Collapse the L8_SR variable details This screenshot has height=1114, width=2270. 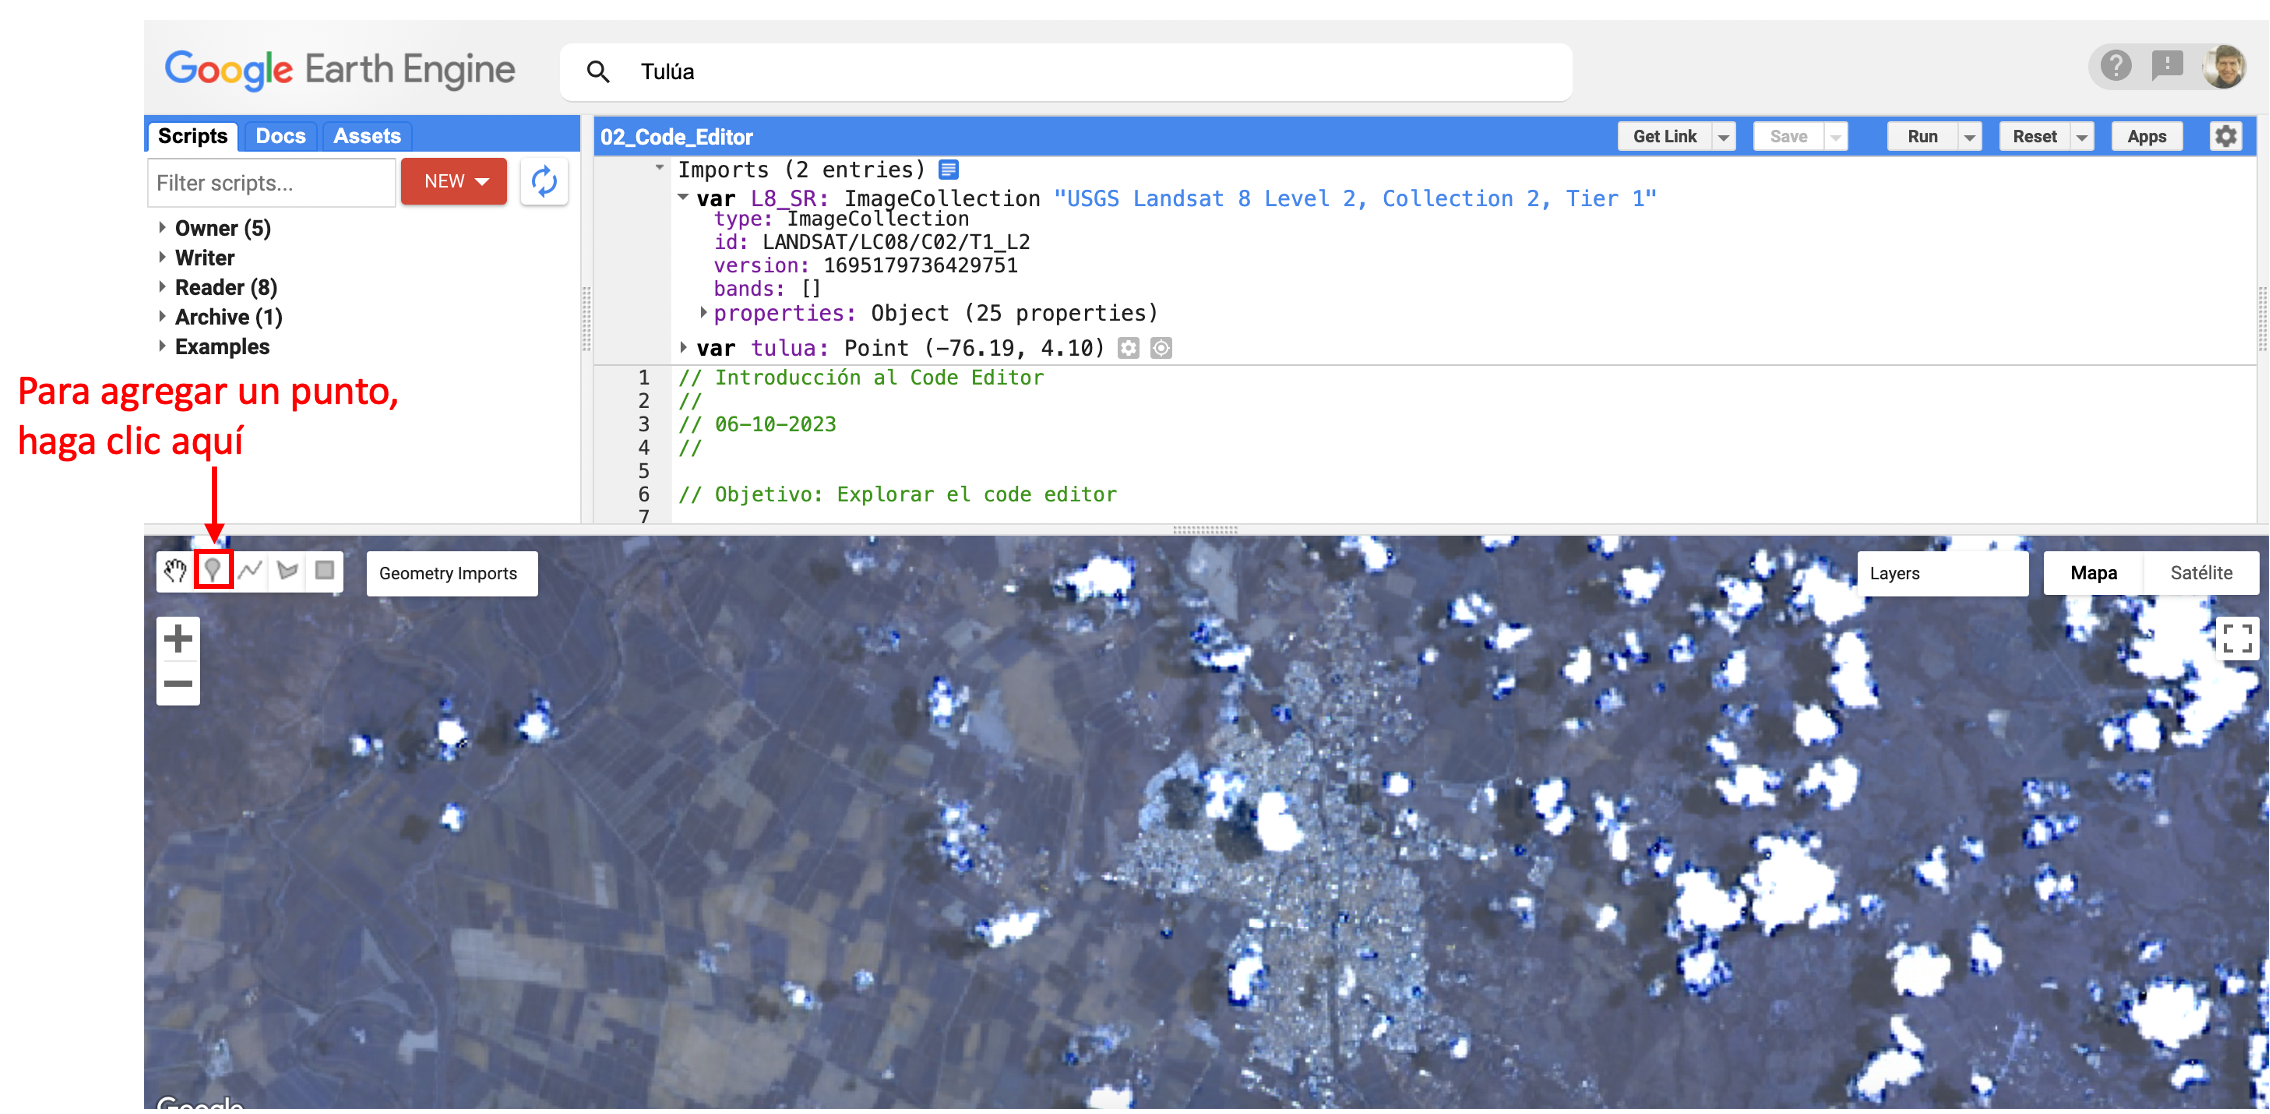click(683, 197)
